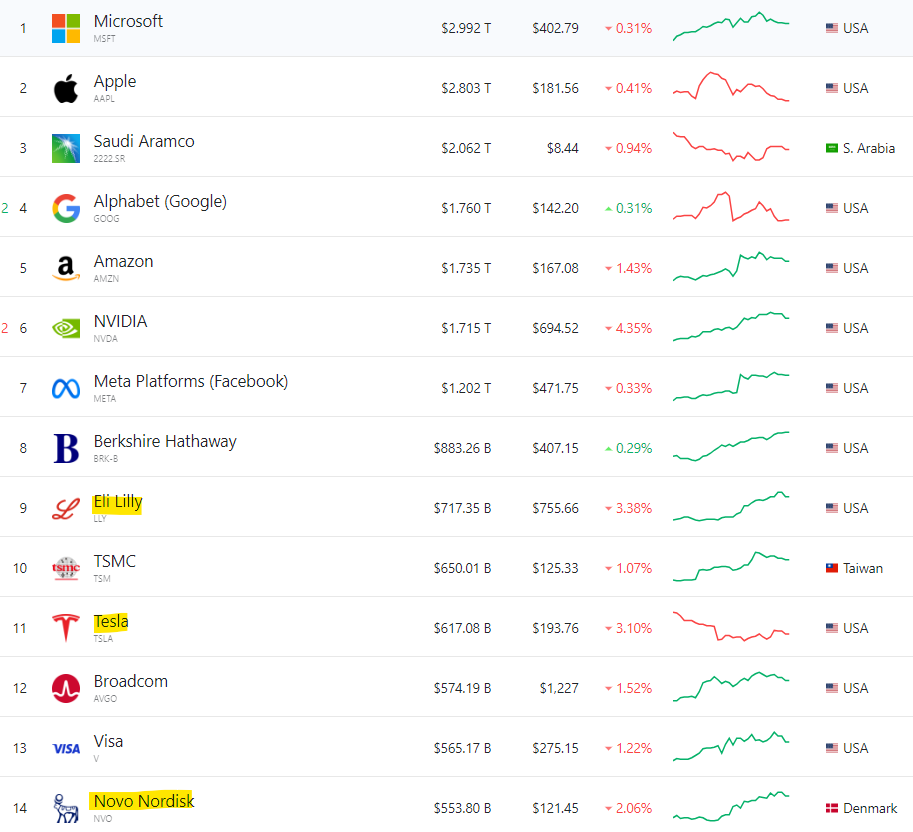Screen dimensions: 913x832
Task: Click Tesla market cap $617.08 B
Action: click(462, 628)
